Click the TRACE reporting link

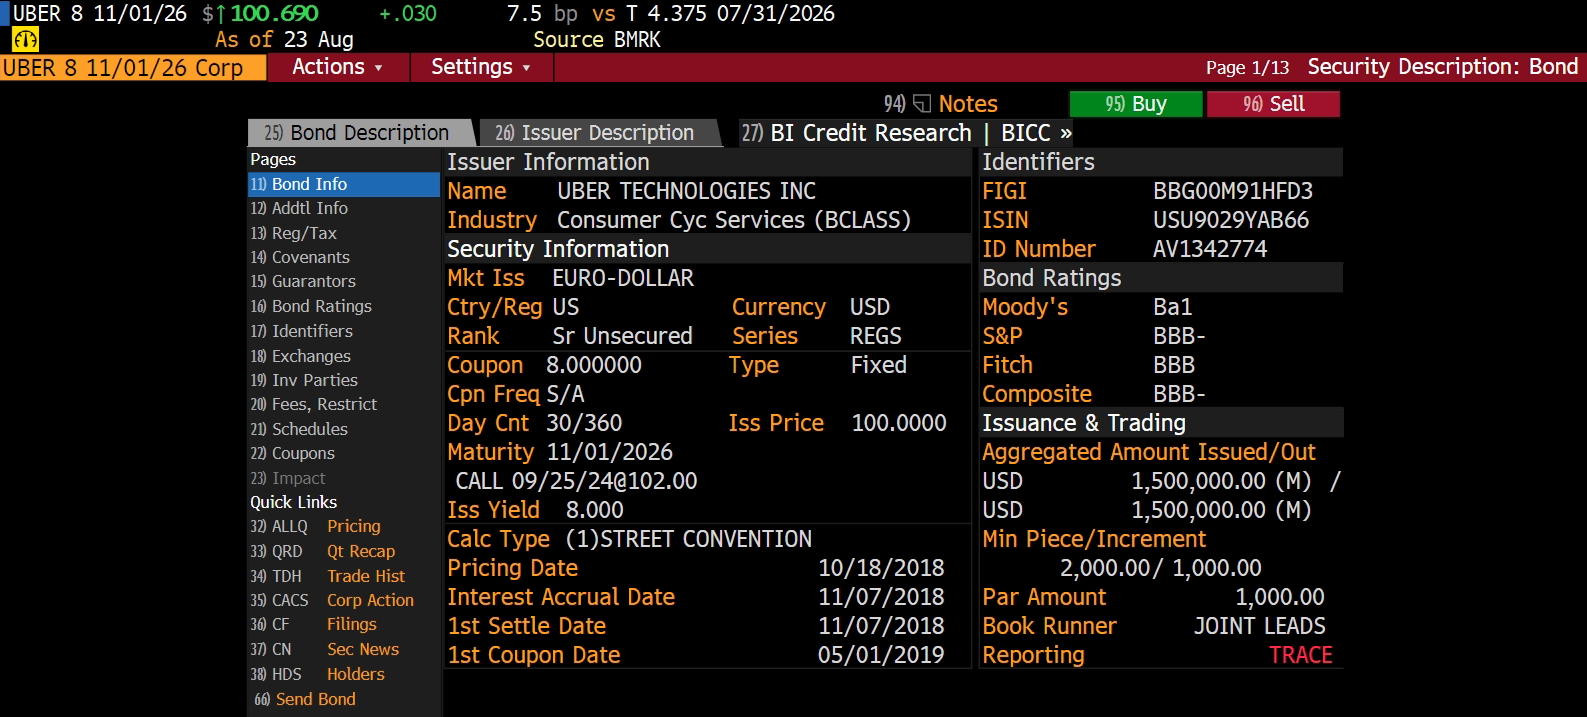[1301, 655]
